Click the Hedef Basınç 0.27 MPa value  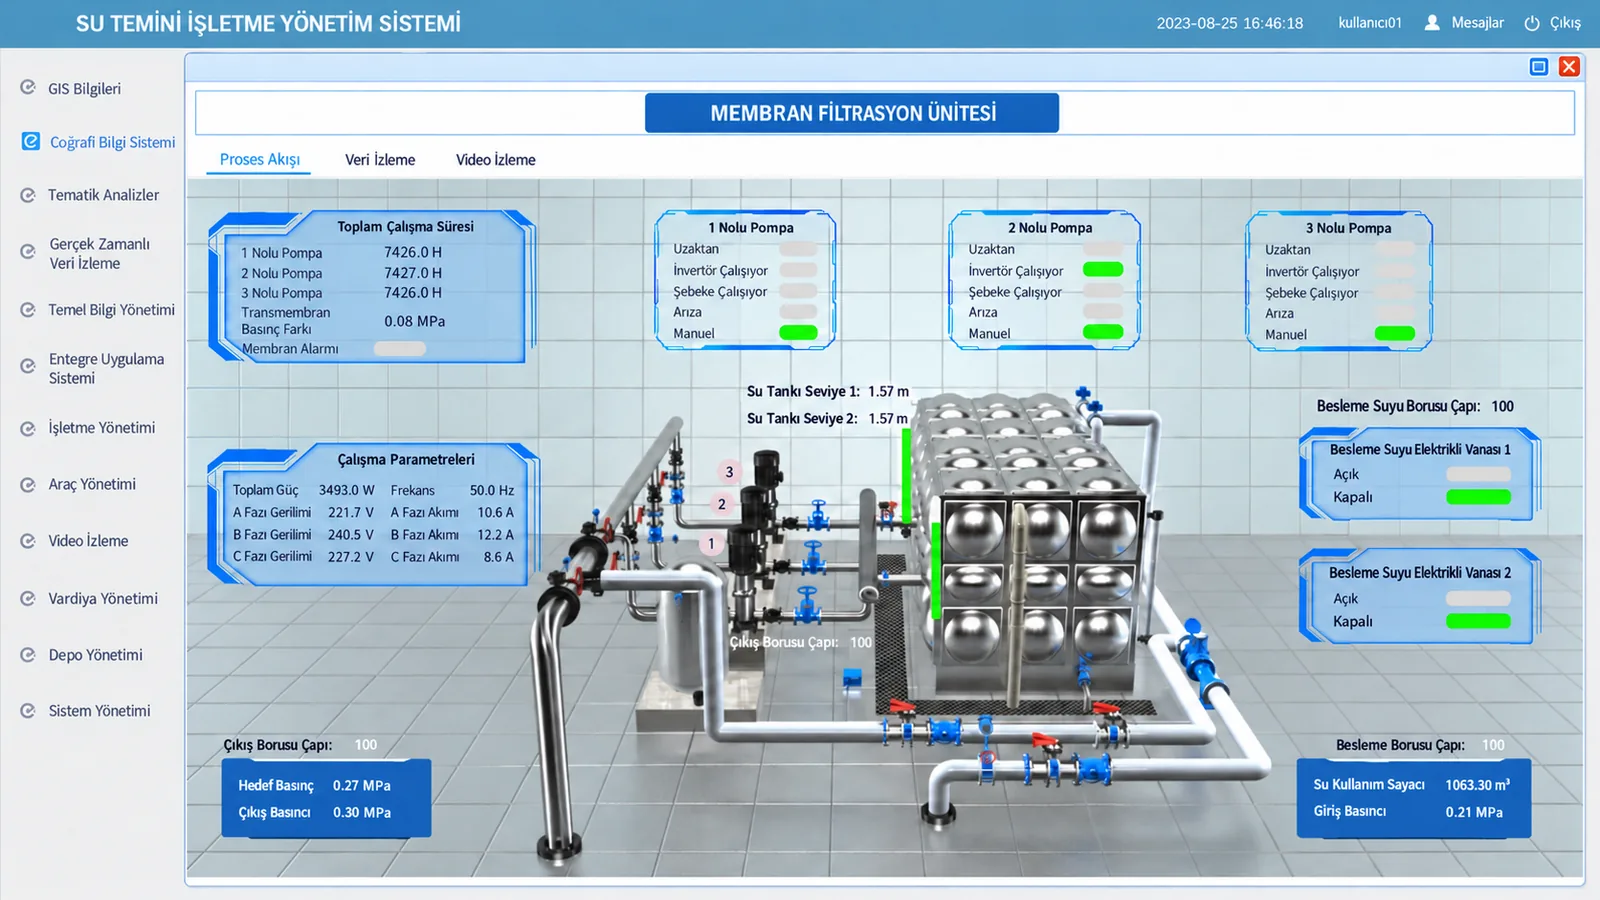pos(362,786)
